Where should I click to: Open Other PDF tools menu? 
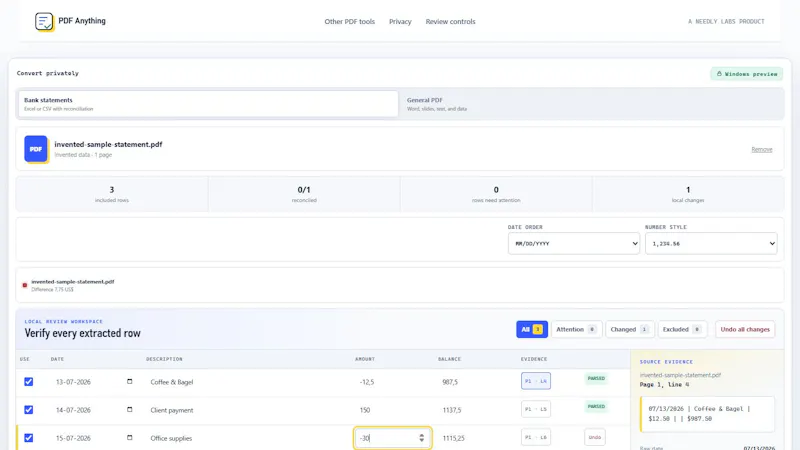point(349,21)
